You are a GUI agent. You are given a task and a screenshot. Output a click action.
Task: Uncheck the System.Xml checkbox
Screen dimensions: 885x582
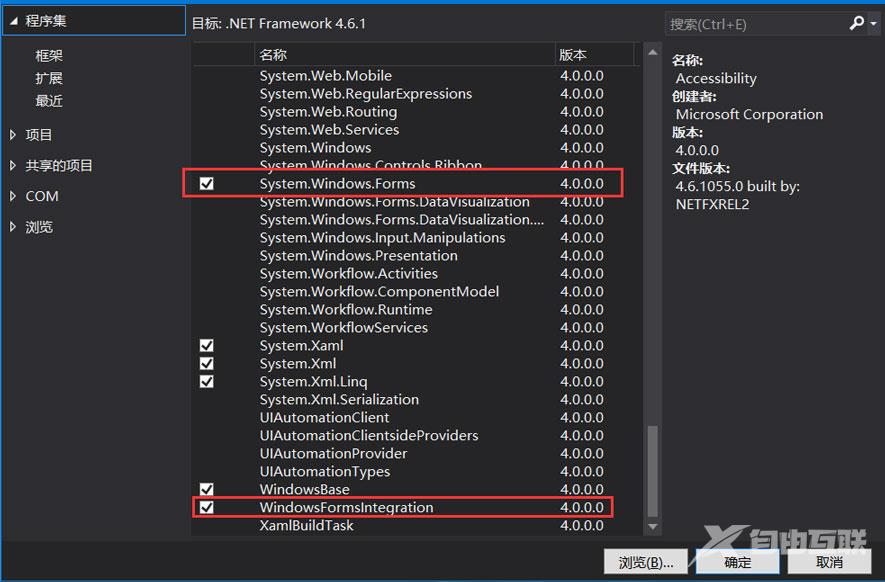[207, 364]
